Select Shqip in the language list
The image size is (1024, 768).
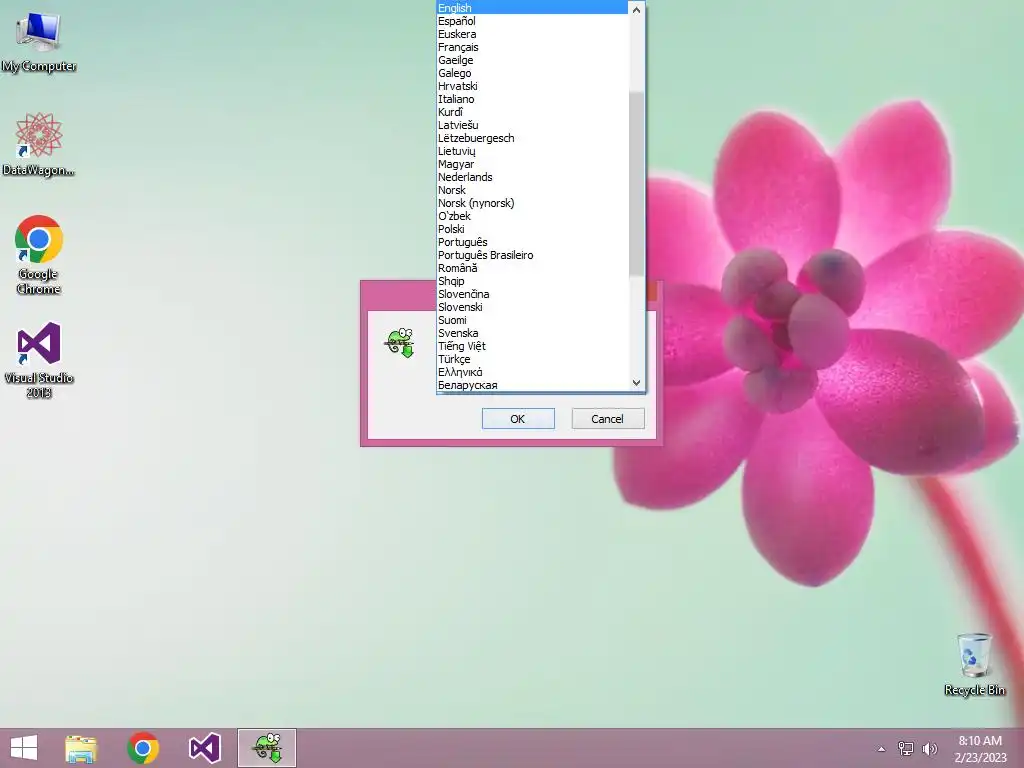coord(532,281)
